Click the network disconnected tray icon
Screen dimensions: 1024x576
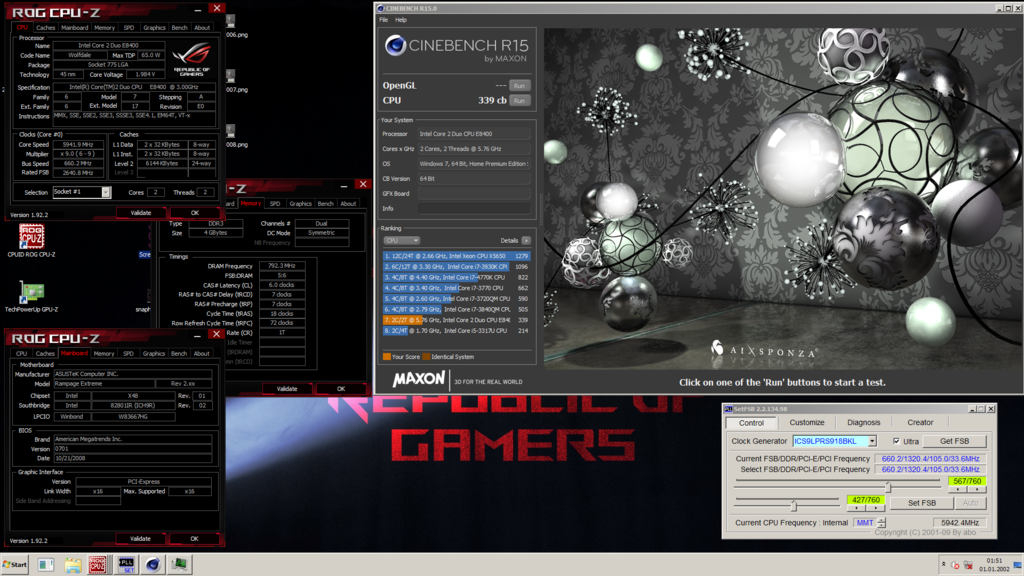[x=968, y=565]
